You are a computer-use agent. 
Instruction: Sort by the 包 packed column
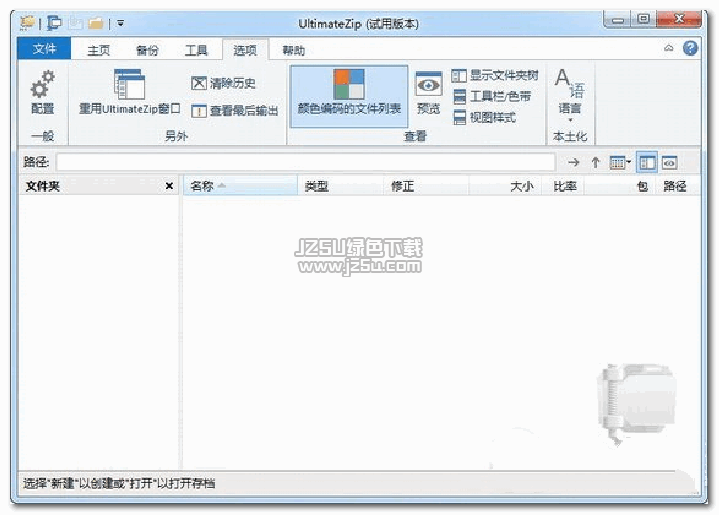point(619,186)
